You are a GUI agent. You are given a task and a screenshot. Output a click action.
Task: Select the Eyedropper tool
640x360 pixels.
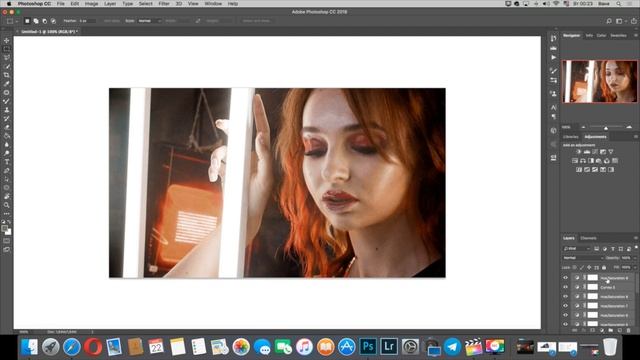[x=7, y=84]
